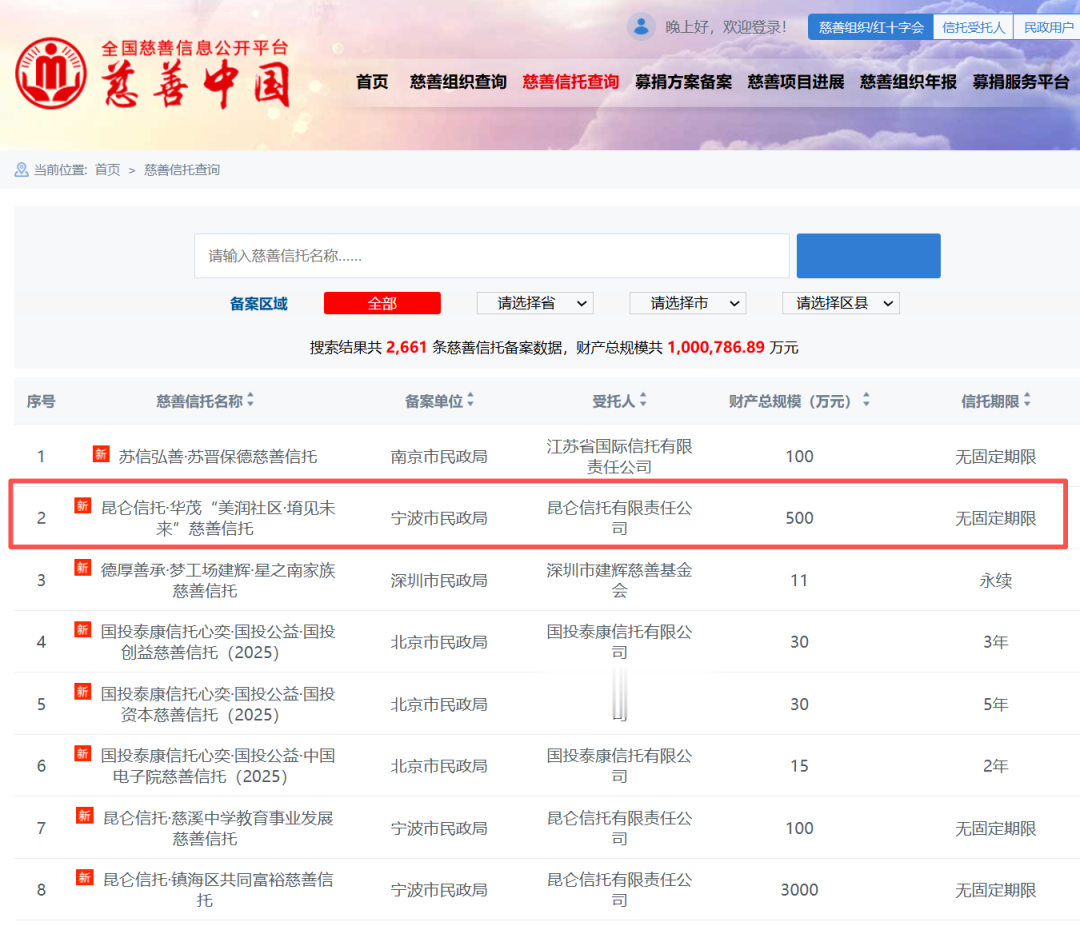This screenshot has width=1080, height=926.
Task: Sort by 财产总规模 column arrows
Action: click(866, 400)
